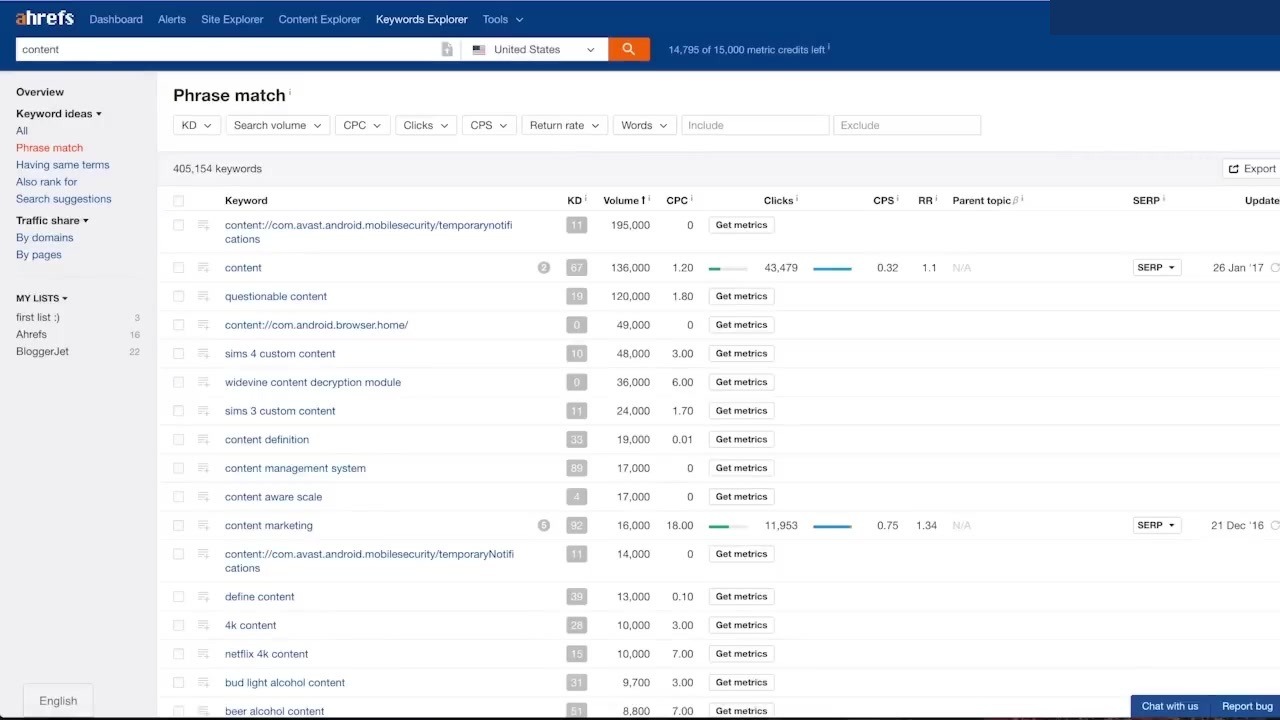Tick the checkbox for questionable content row
The image size is (1280, 720).
click(x=178, y=296)
